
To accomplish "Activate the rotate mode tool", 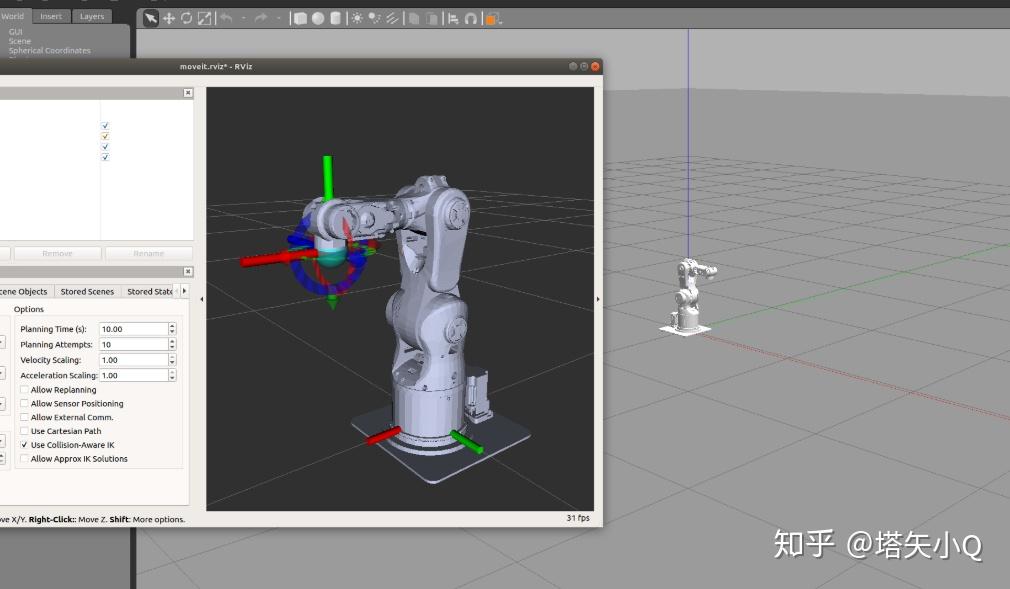I will click(186, 18).
